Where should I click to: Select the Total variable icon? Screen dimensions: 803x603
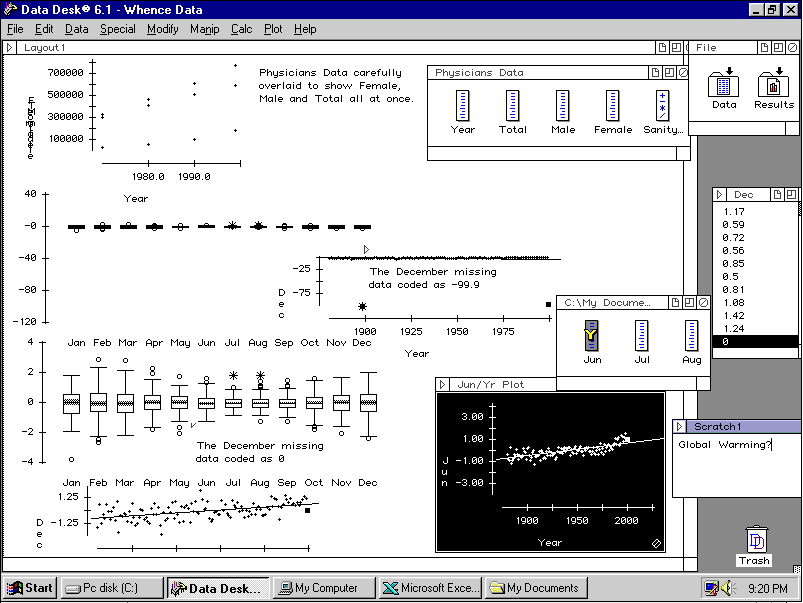tap(512, 106)
